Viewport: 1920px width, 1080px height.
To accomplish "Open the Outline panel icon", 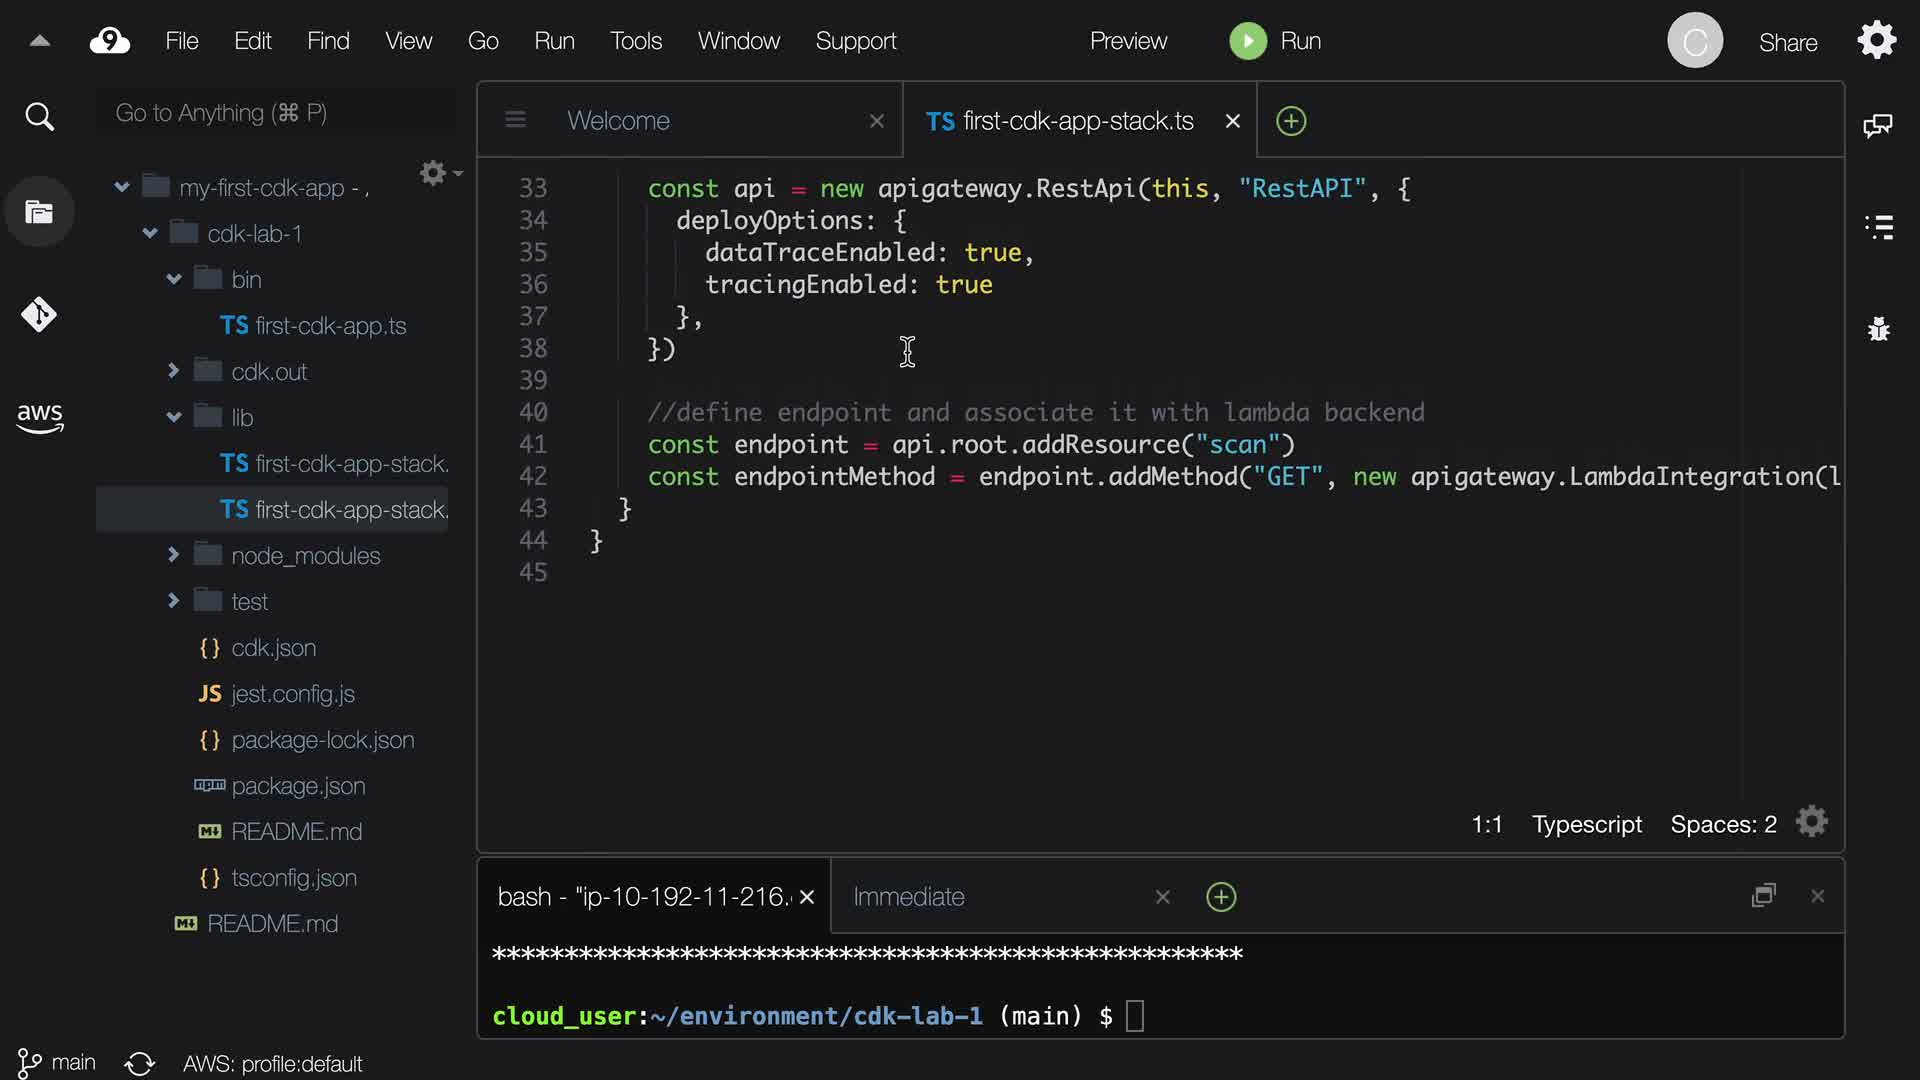I will coord(1879,227).
